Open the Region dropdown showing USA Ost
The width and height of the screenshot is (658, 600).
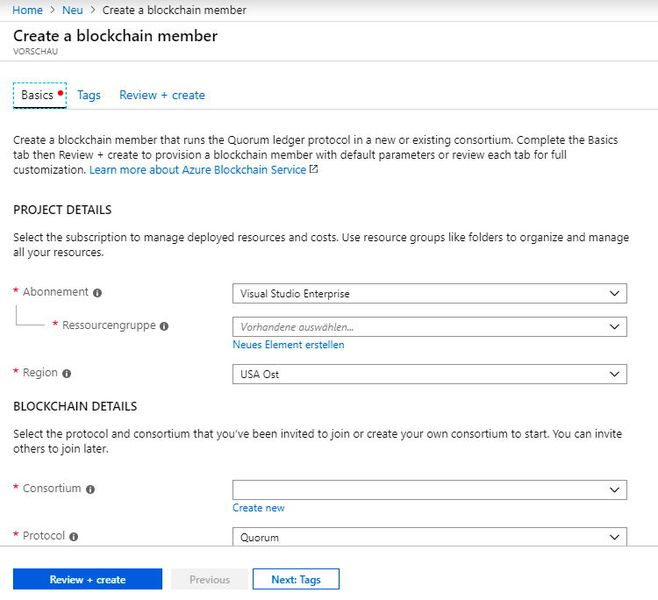coord(429,374)
